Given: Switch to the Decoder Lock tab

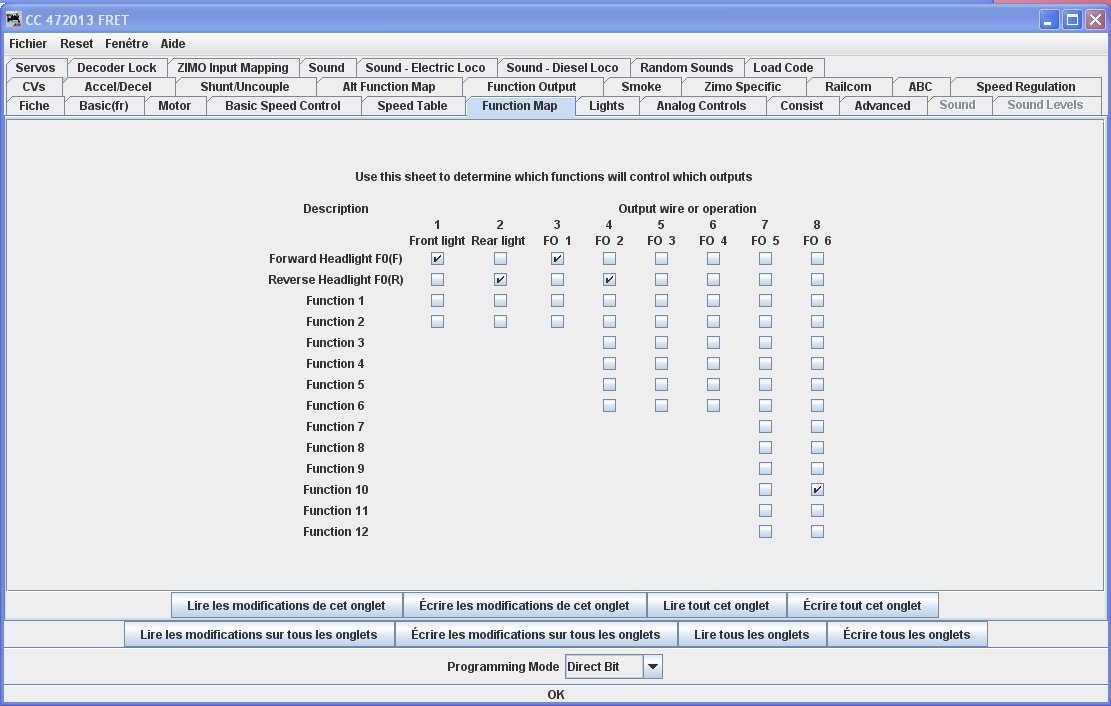Looking at the screenshot, I should (x=117, y=67).
